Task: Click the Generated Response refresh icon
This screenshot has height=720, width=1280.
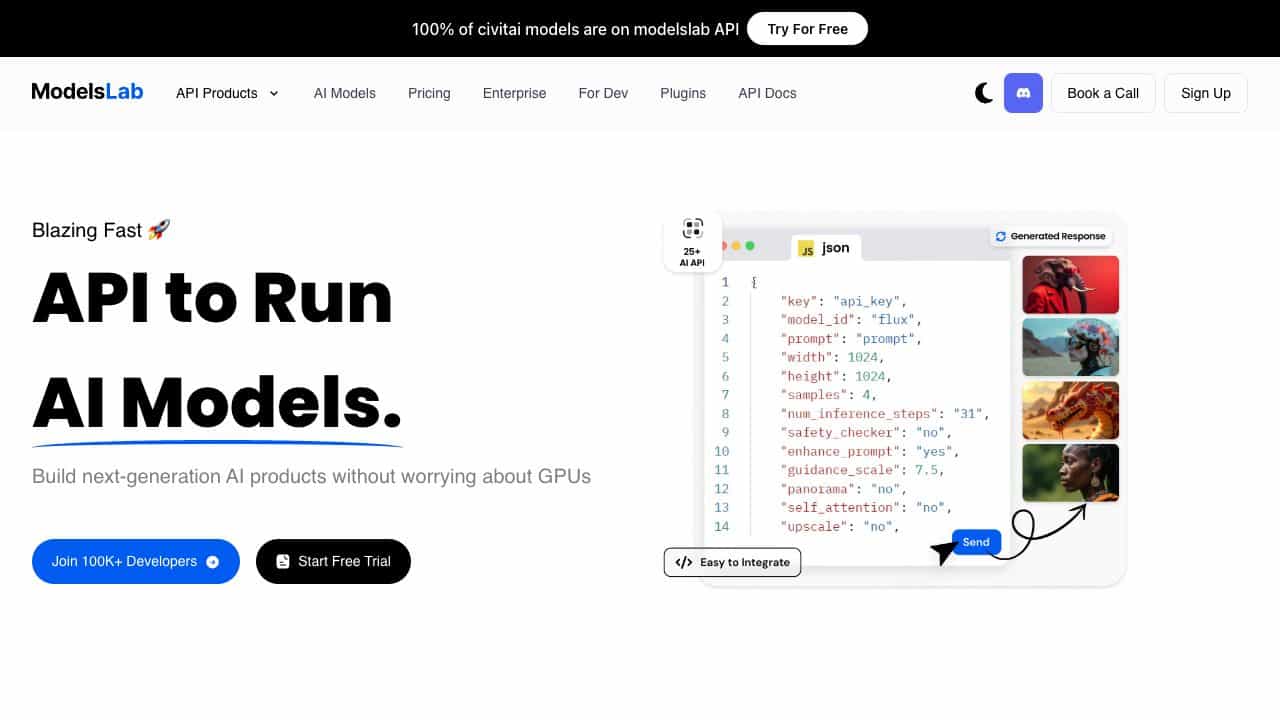Action: 1001,236
